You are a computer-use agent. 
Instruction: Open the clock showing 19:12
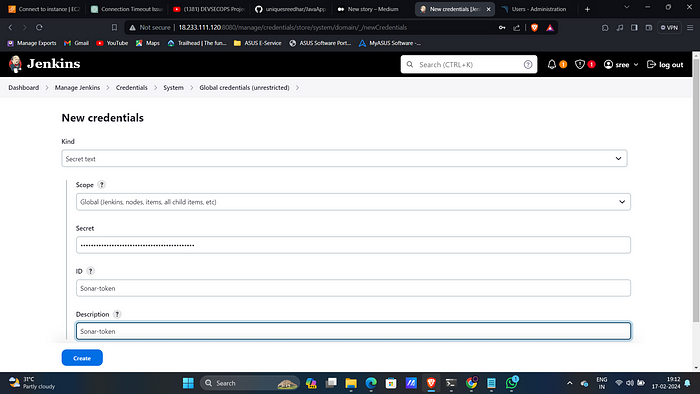point(666,383)
